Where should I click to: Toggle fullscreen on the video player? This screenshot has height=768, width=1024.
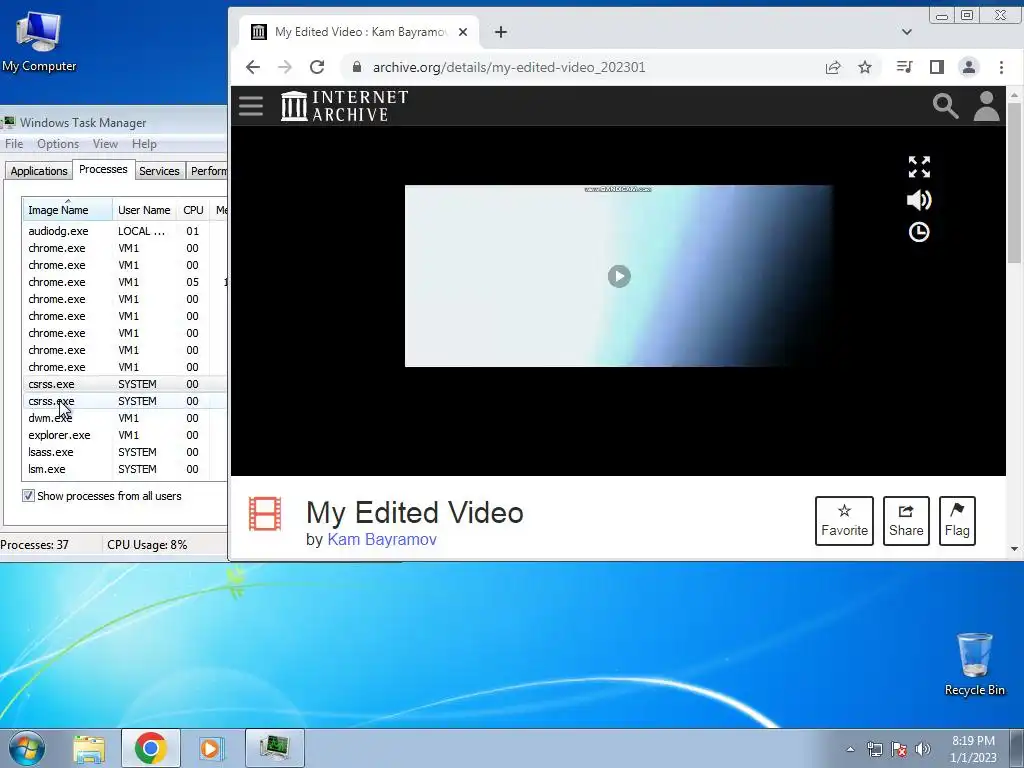pos(919,167)
